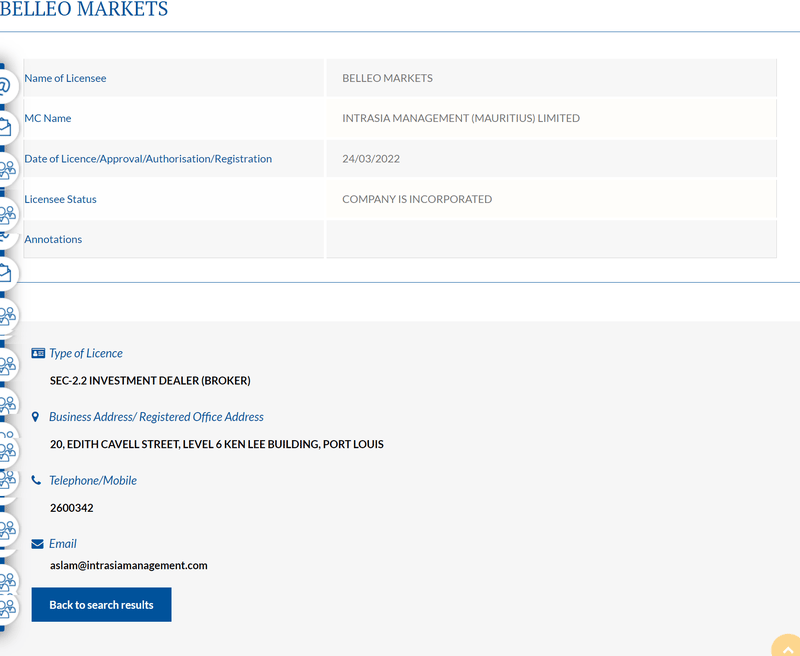
Task: Click the Date of Licence/Approval/Authorisation/Registration label
Action: 148,159
